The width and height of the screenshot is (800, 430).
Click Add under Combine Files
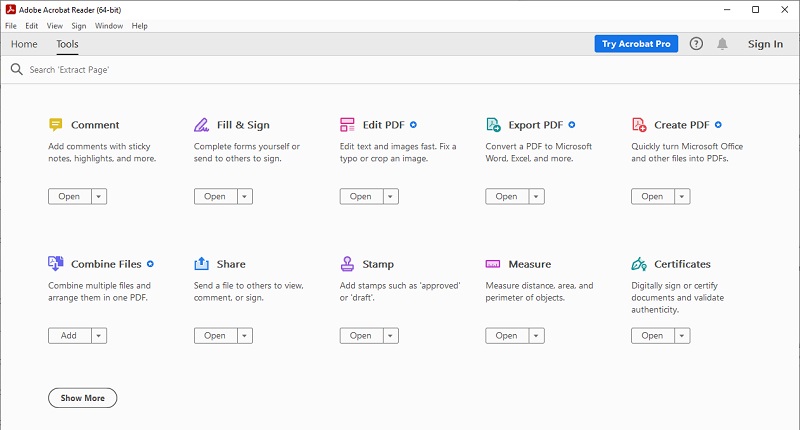70,336
